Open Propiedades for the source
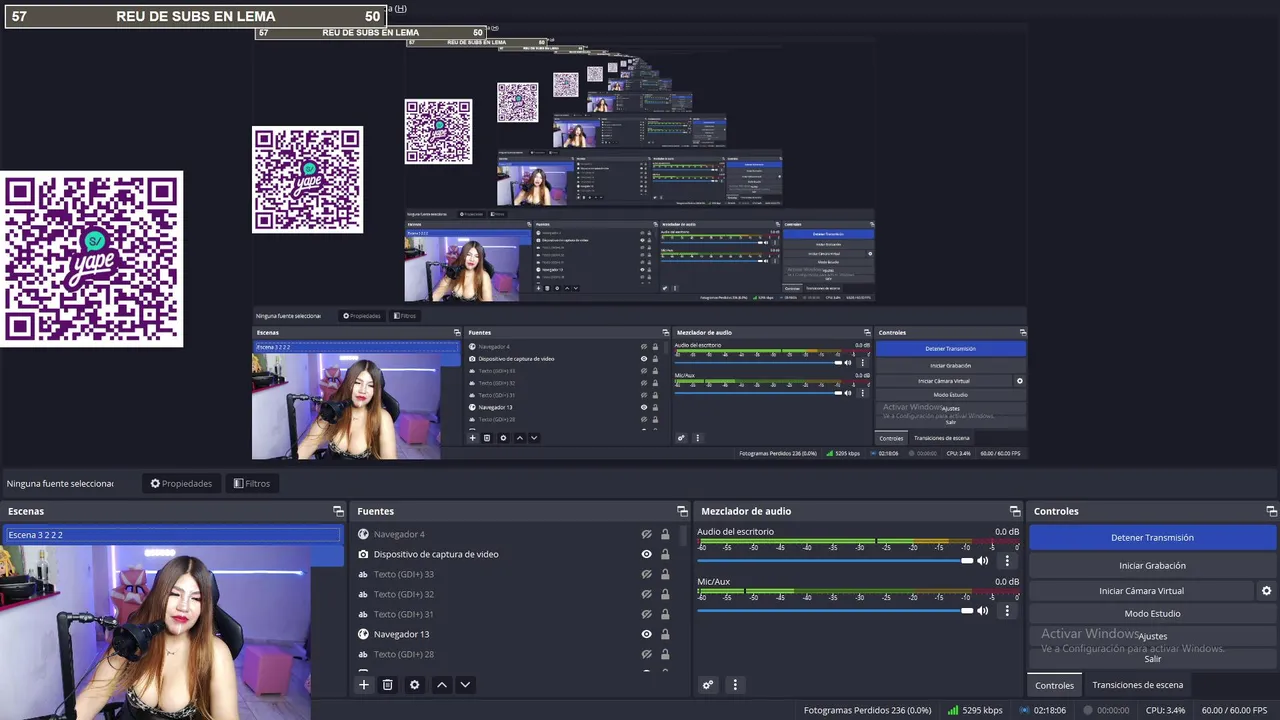This screenshot has width=1280, height=720. 181,483
